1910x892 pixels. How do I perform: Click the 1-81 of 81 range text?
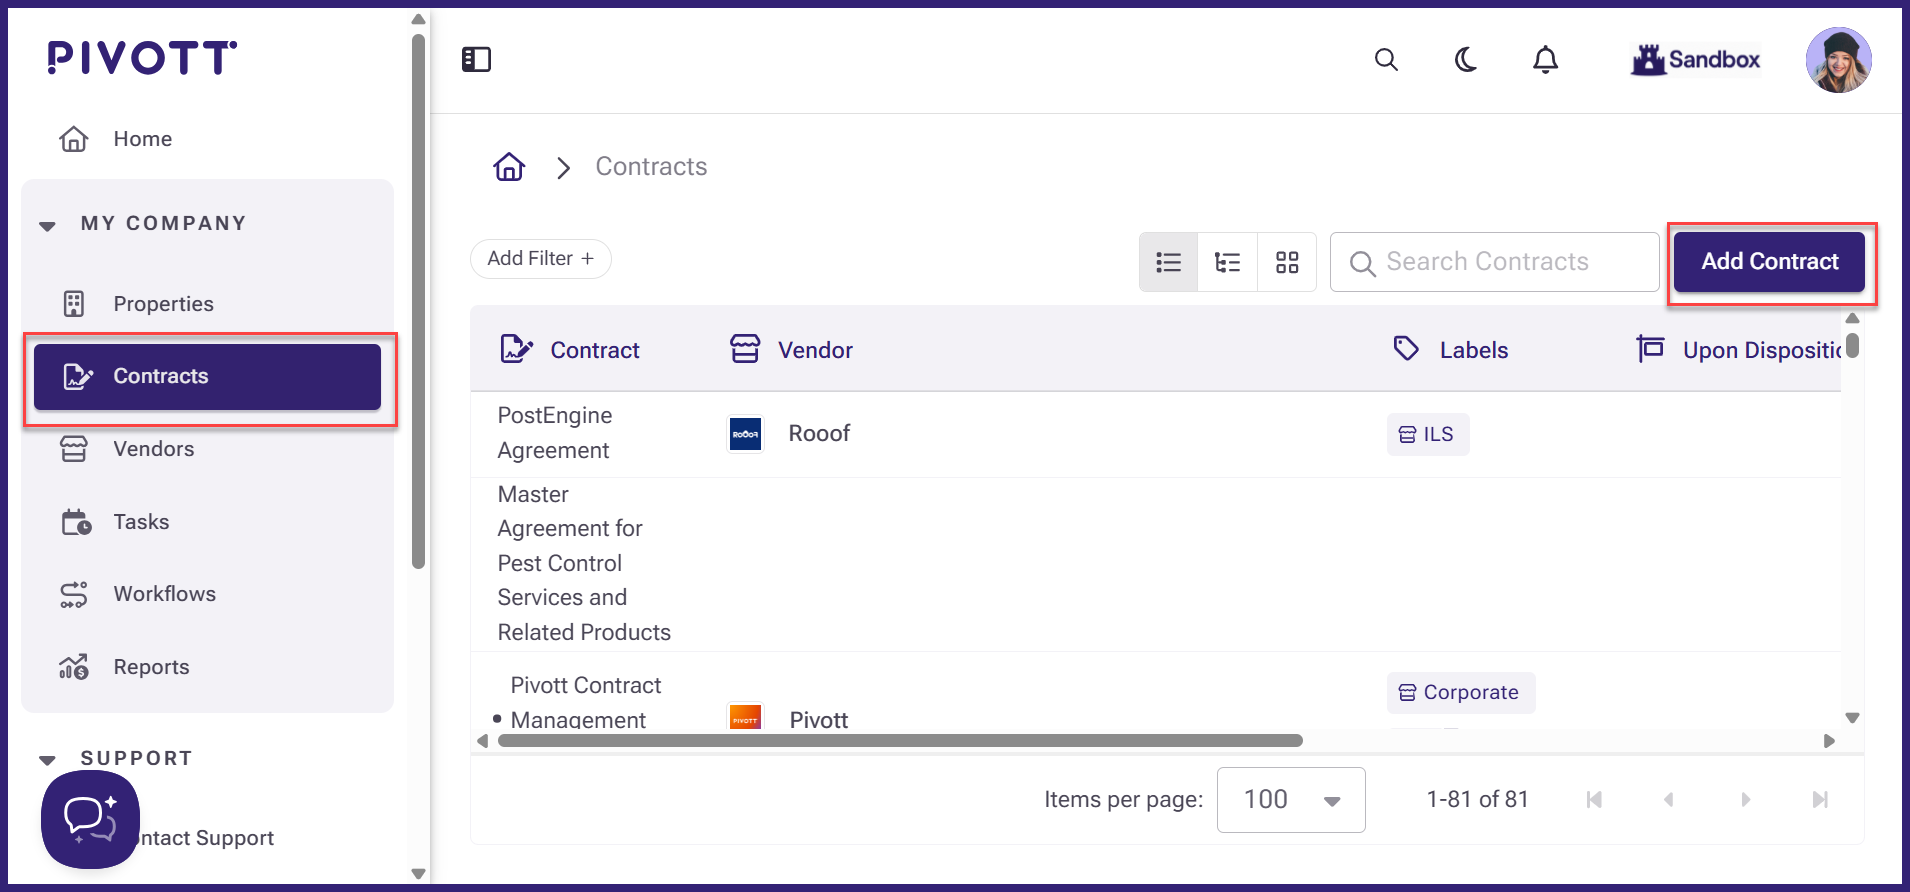point(1477,800)
